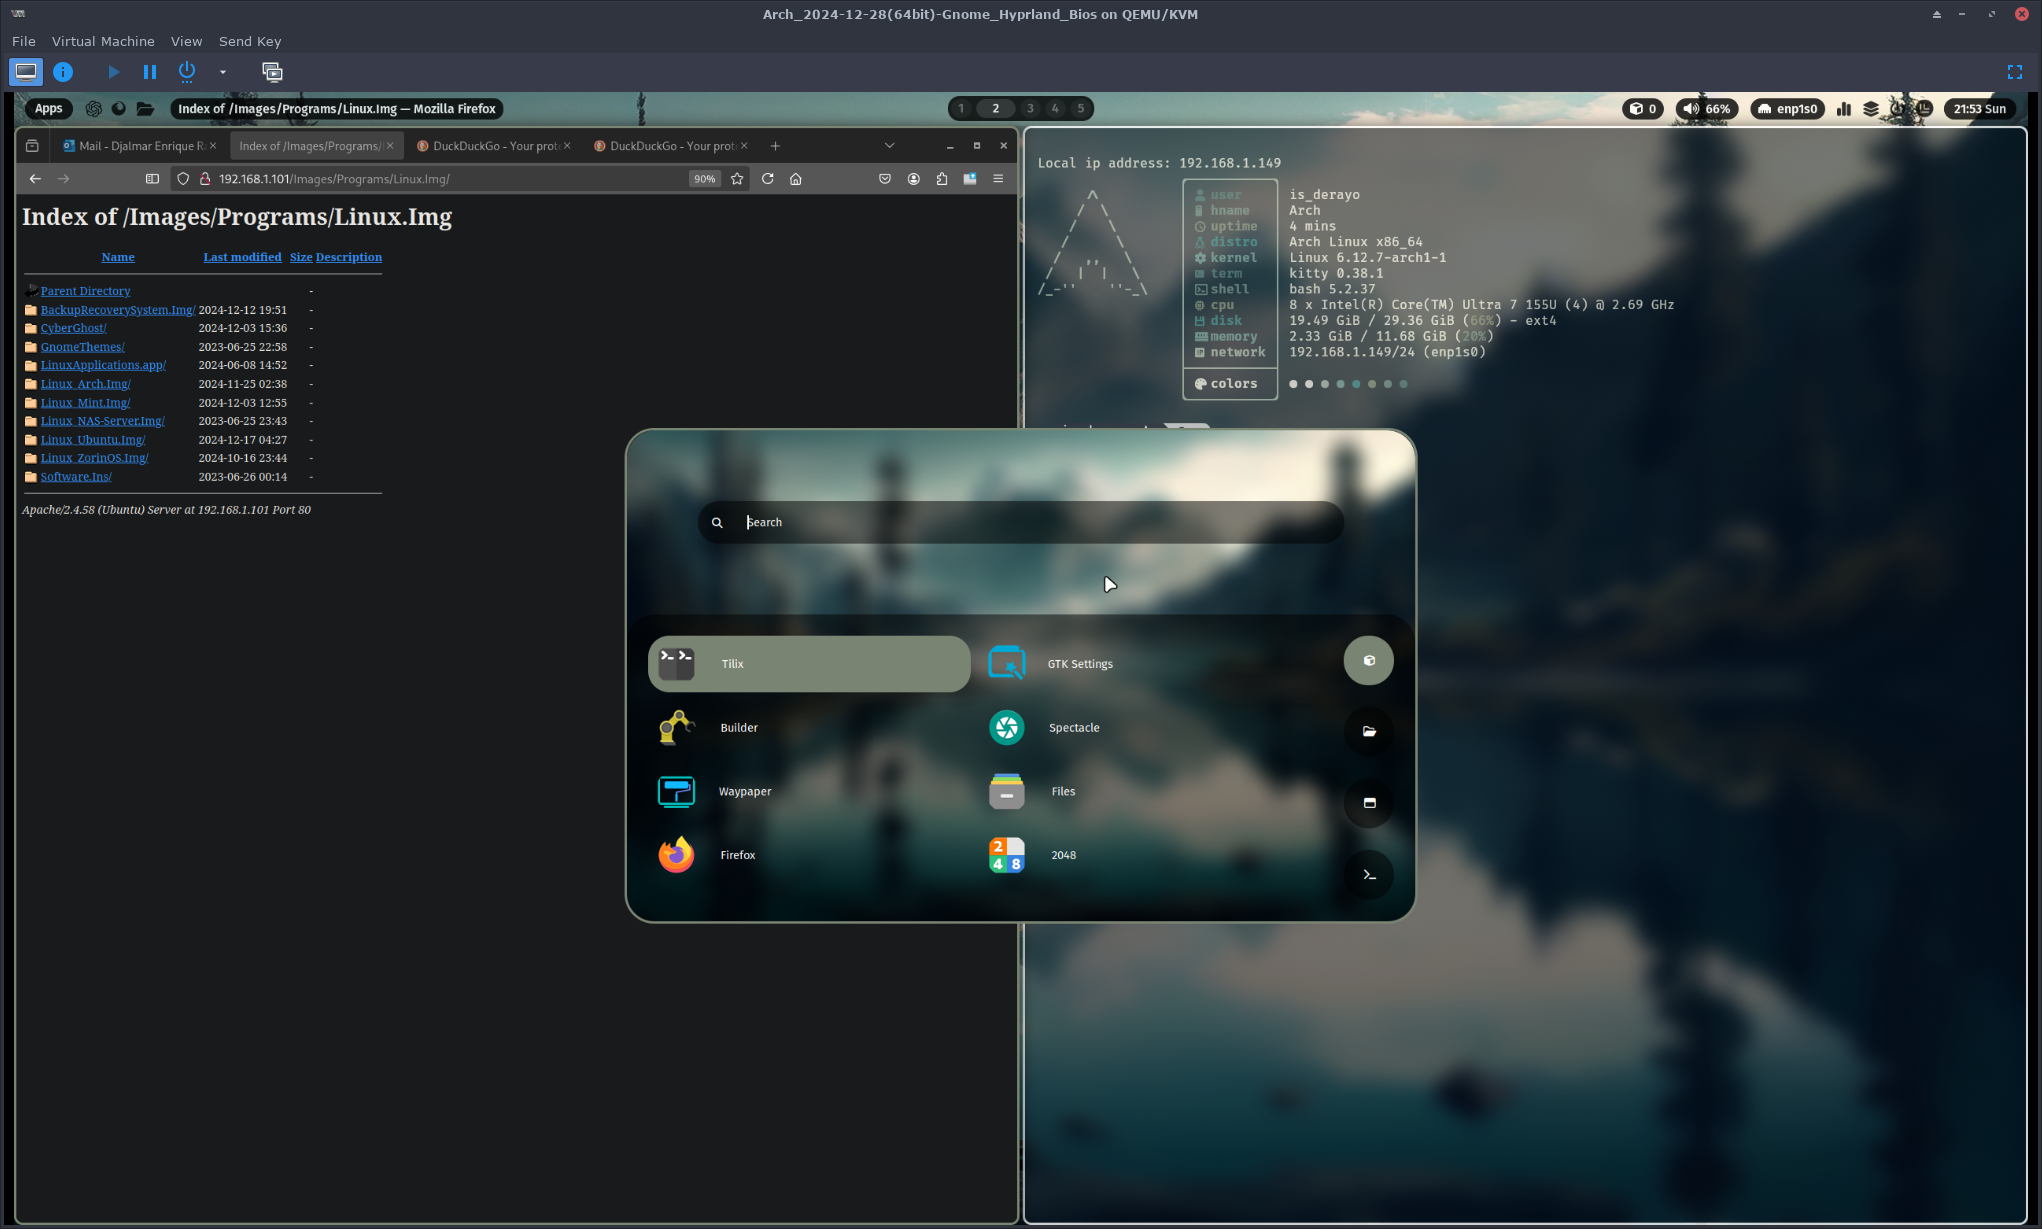
Task: Open Firefox extensions puzzle icon
Action: coord(941,179)
